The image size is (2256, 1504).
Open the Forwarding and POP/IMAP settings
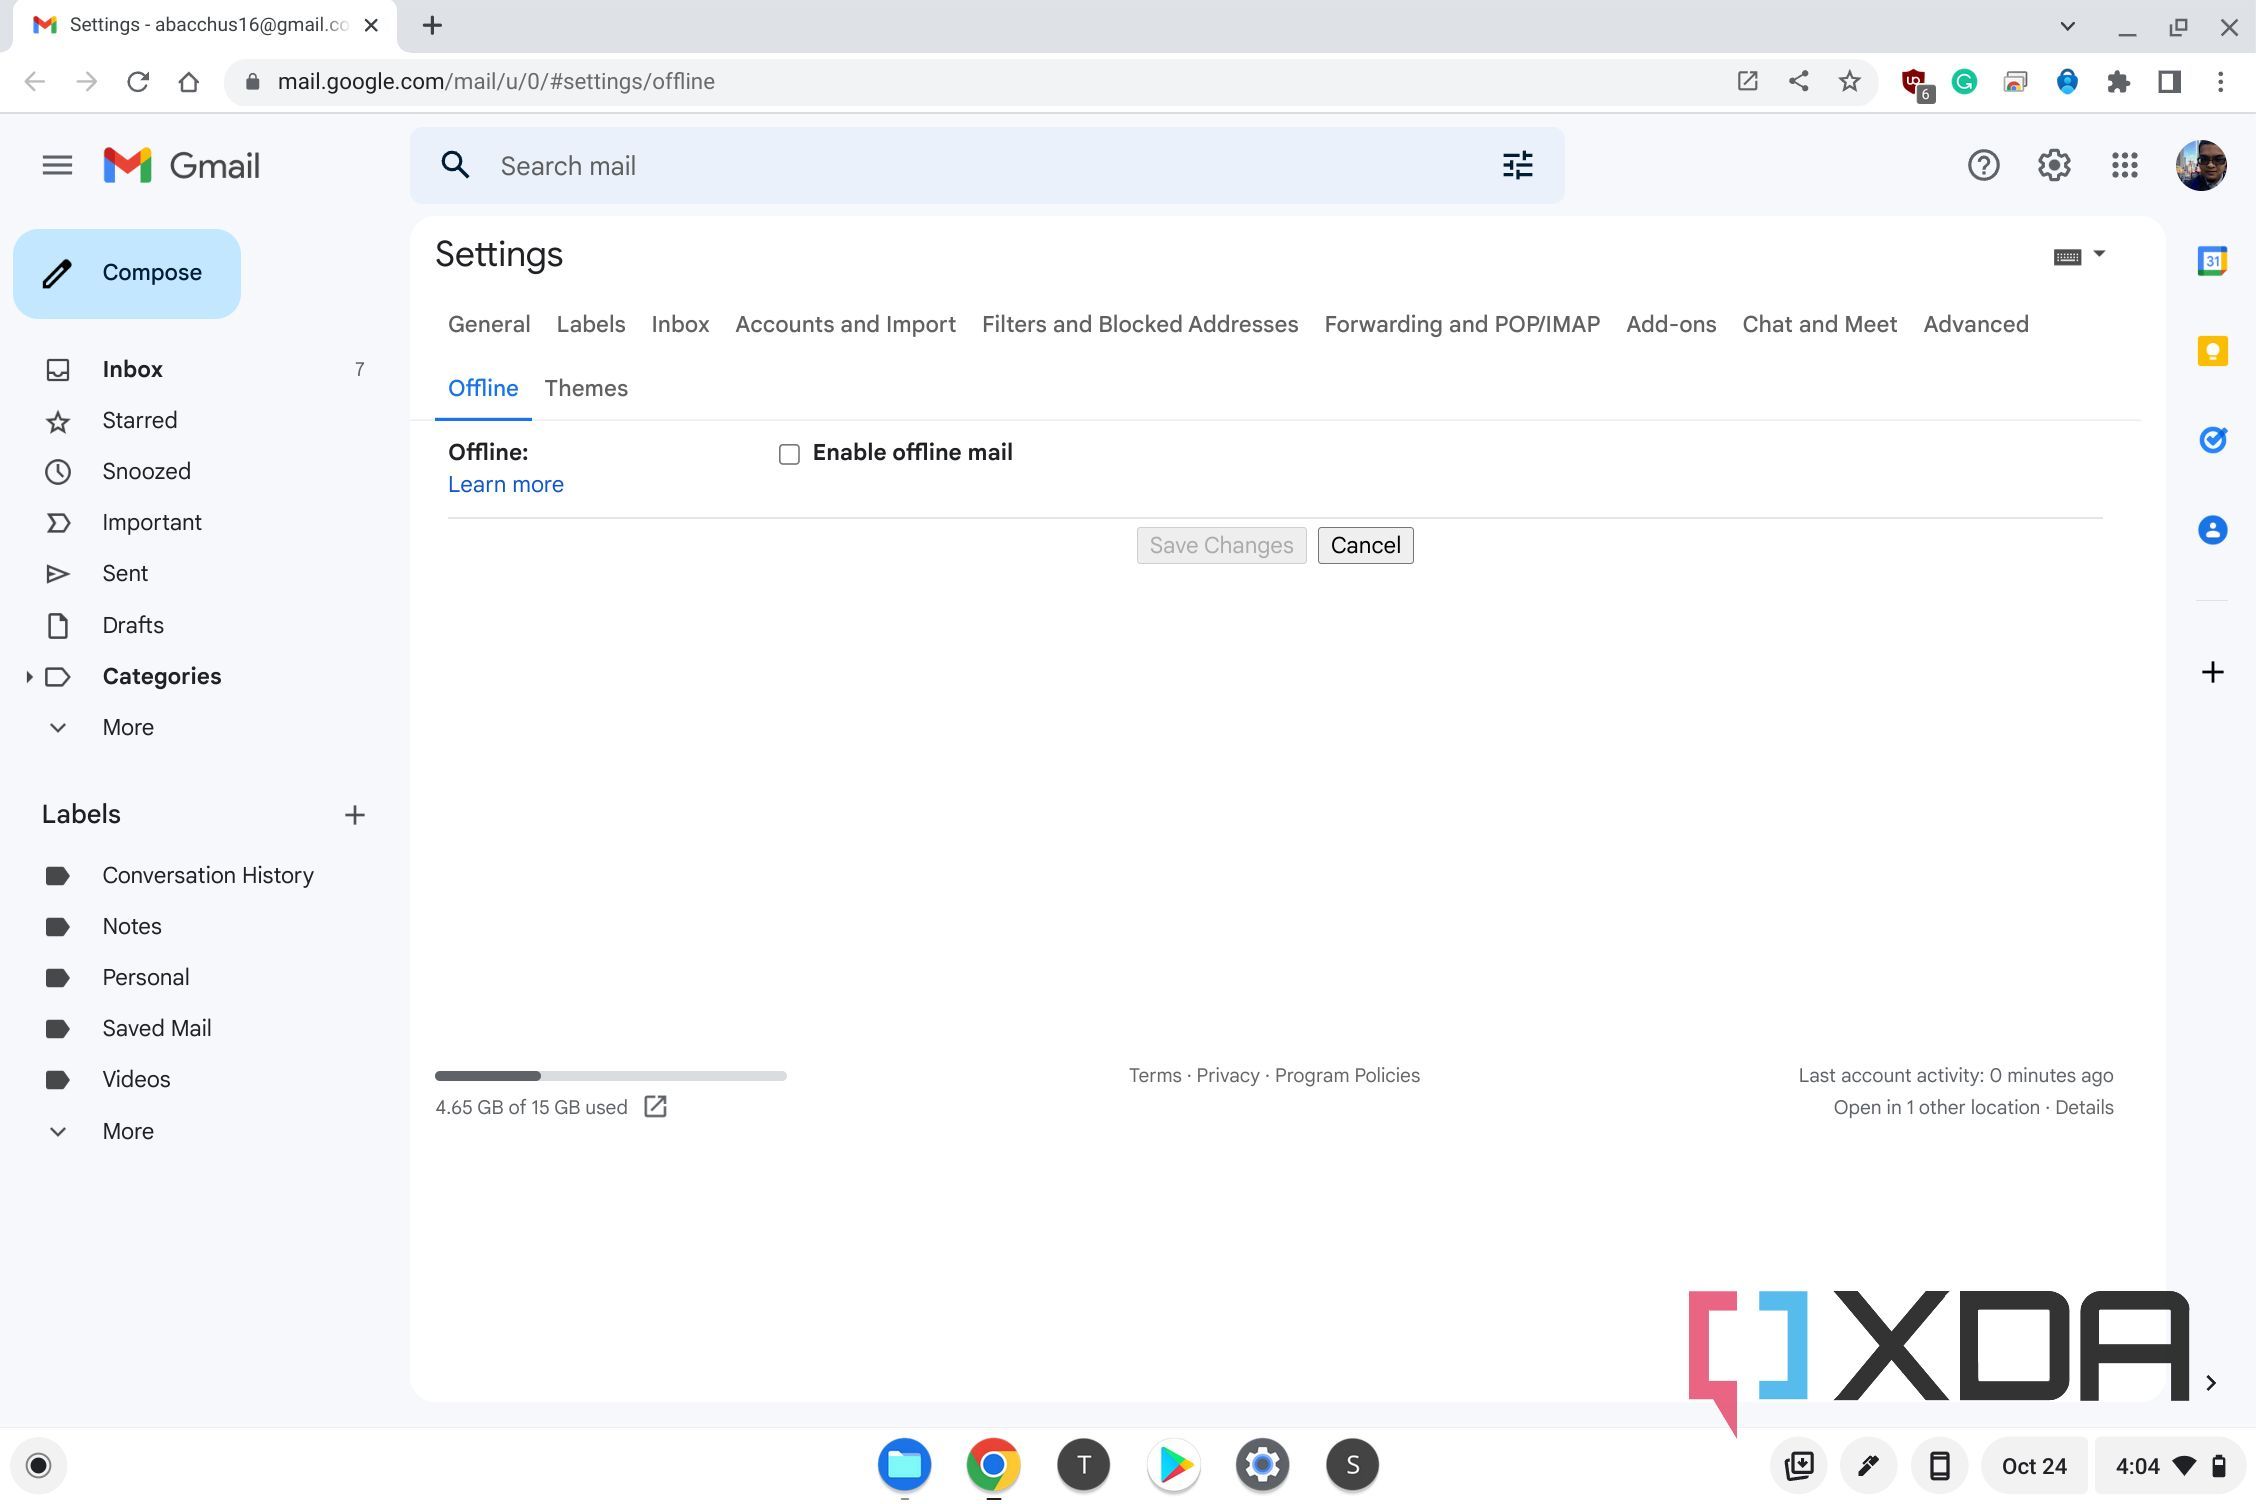point(1461,324)
